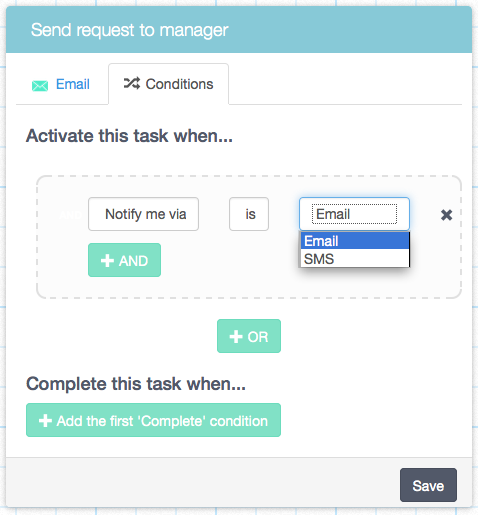478x515 pixels.
Task: Choose the highlighted Email option in list
Action: tap(355, 241)
